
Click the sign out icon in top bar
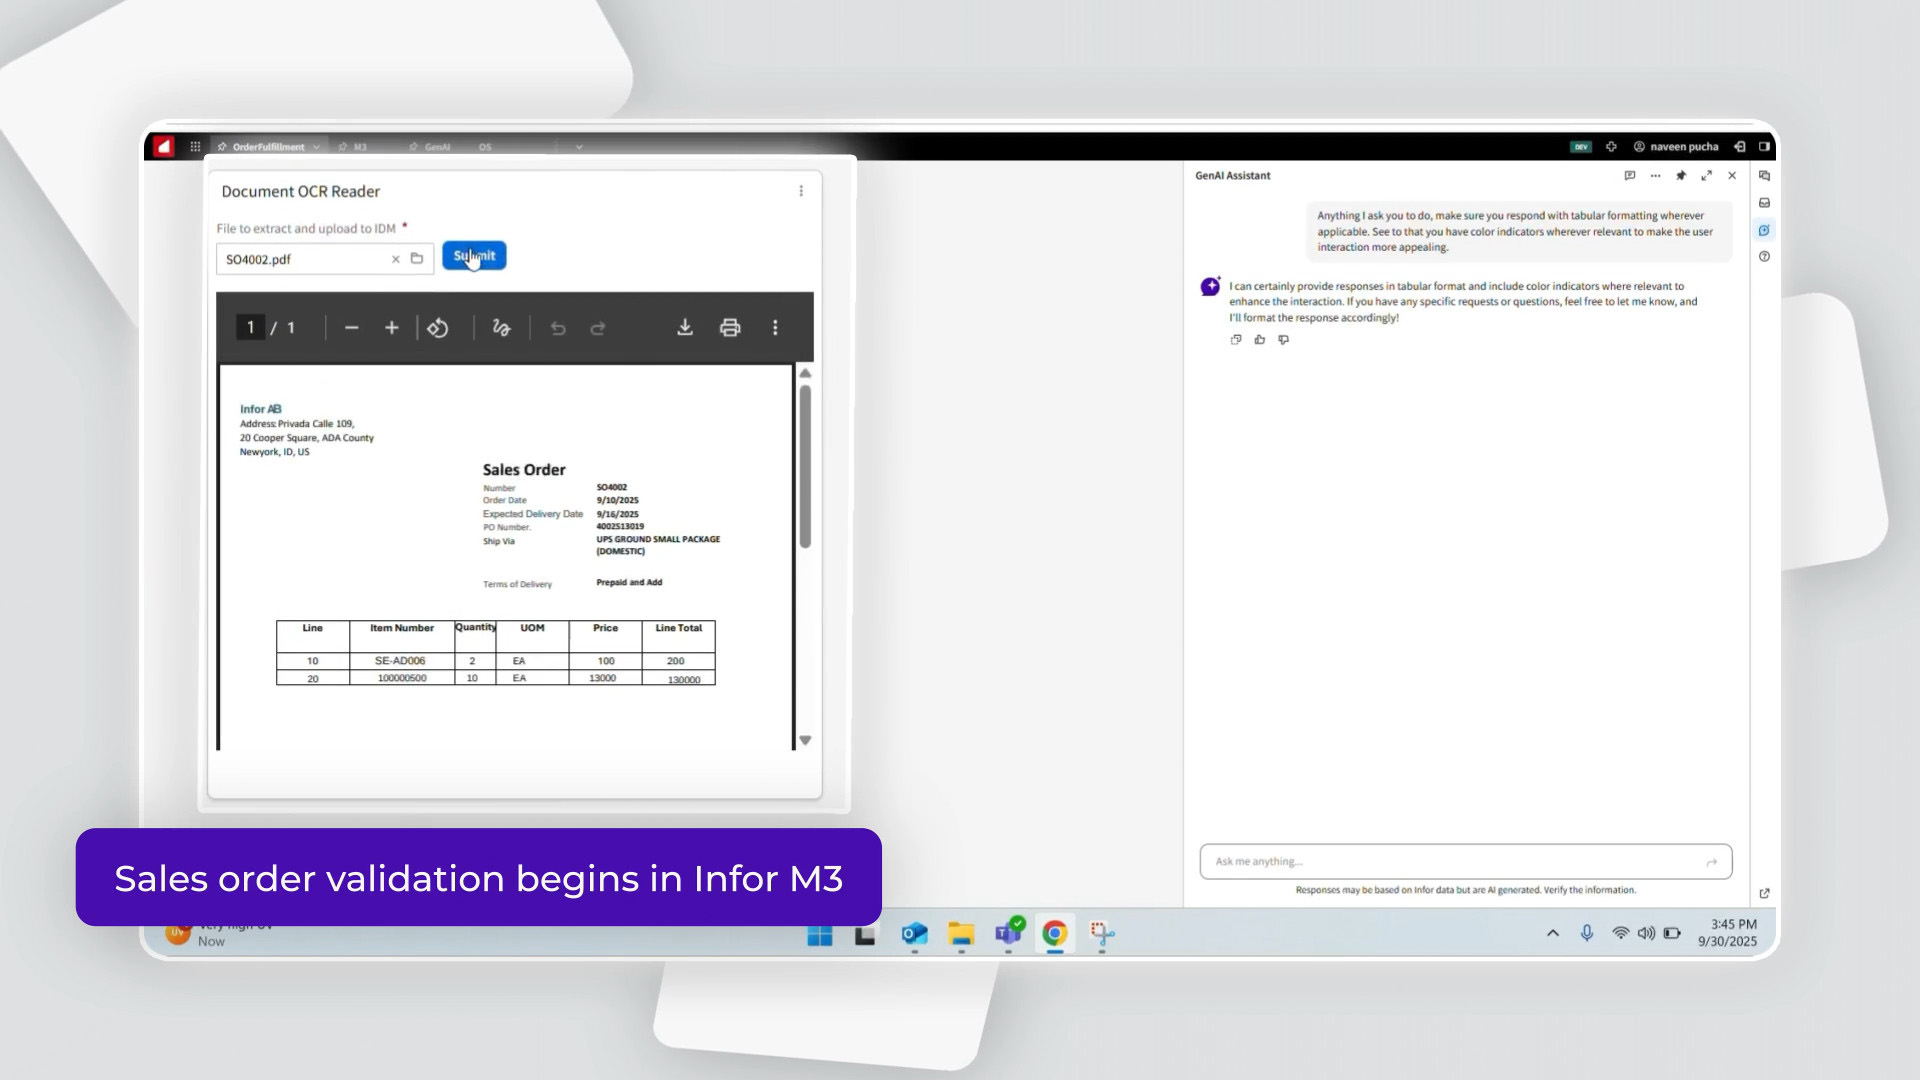click(1740, 147)
